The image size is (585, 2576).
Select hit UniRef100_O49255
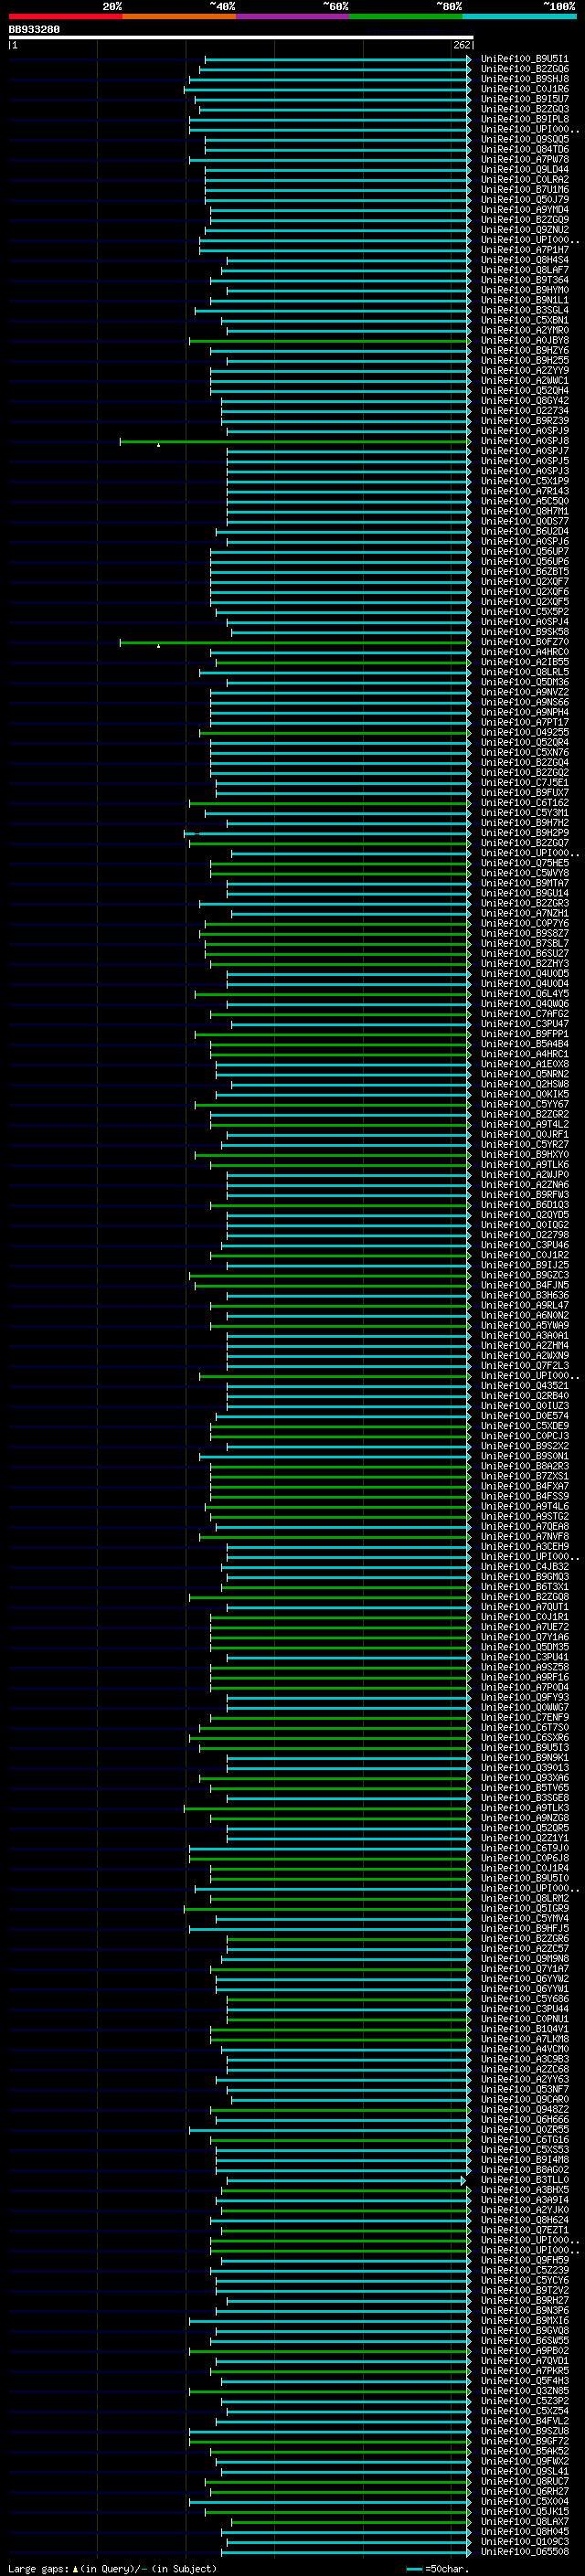coord(525,733)
